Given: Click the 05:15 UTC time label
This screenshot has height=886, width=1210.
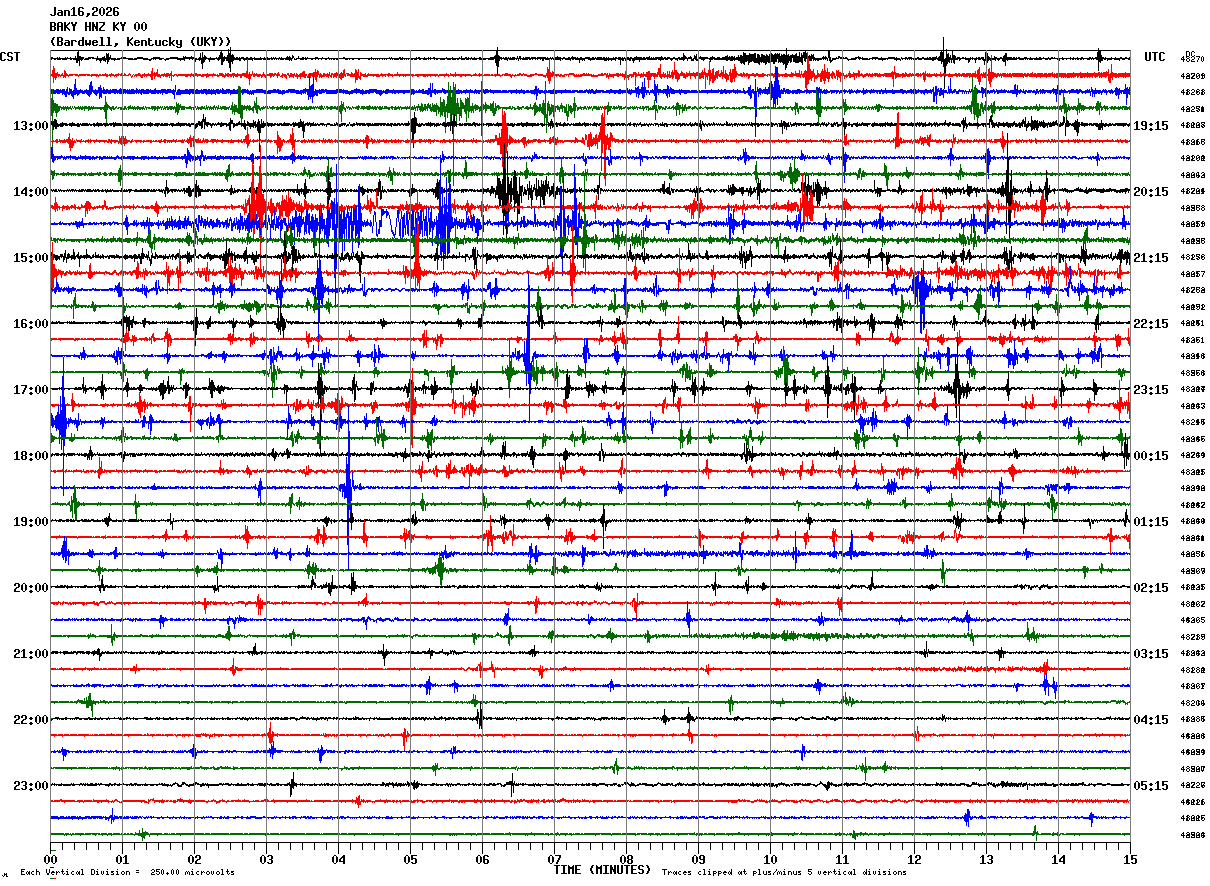Looking at the screenshot, I should click(x=1151, y=786).
